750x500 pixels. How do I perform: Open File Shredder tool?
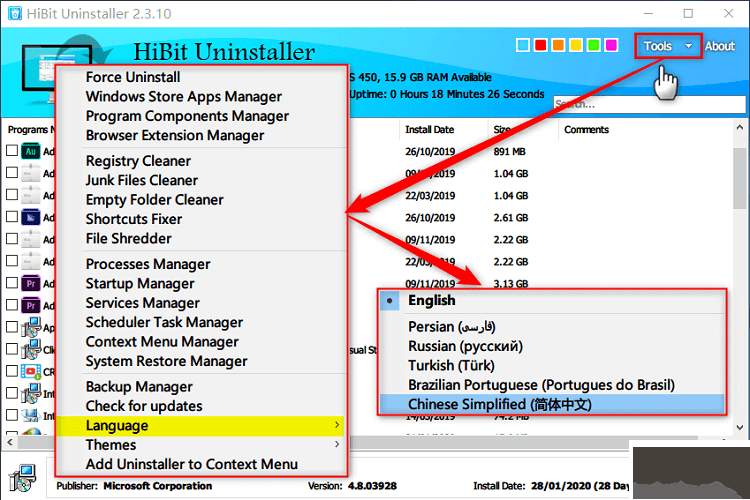129,238
